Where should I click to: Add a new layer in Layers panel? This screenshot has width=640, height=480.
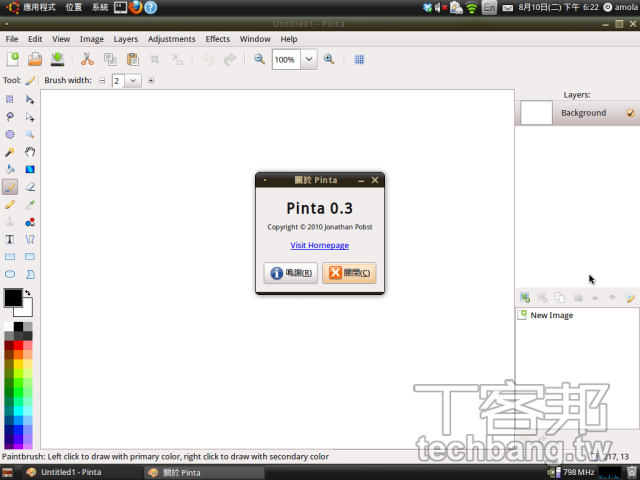(525, 298)
